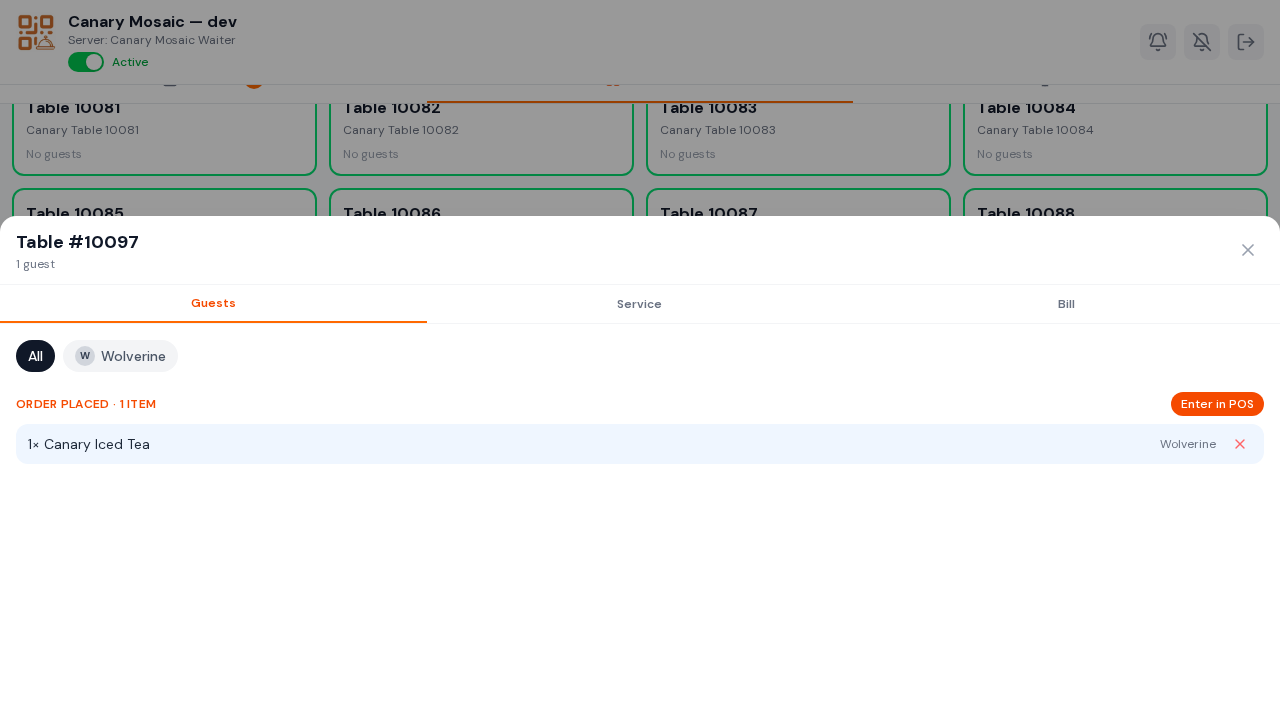
Task: Toggle the Active server switch
Action: pyautogui.click(x=86, y=62)
